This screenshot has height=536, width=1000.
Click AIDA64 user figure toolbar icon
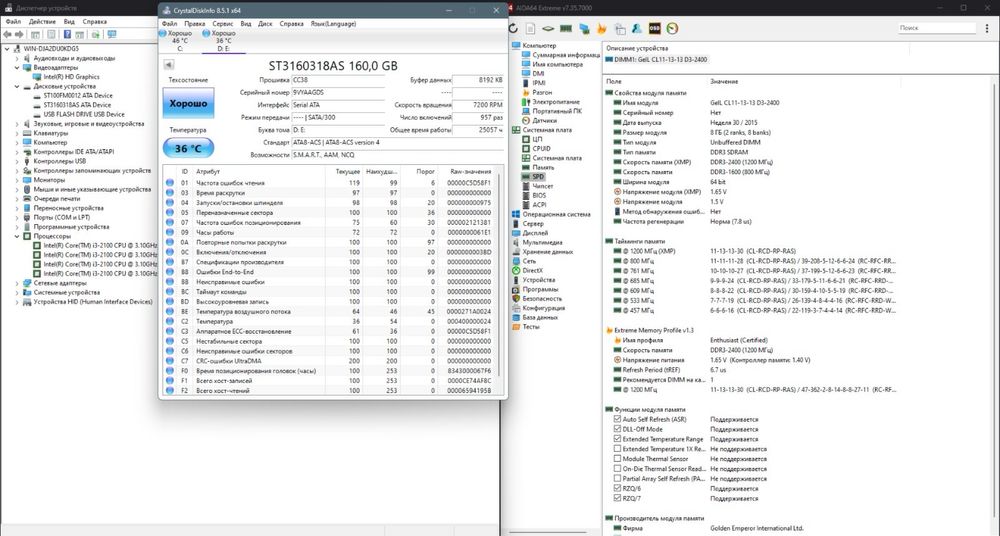pyautogui.click(x=636, y=28)
